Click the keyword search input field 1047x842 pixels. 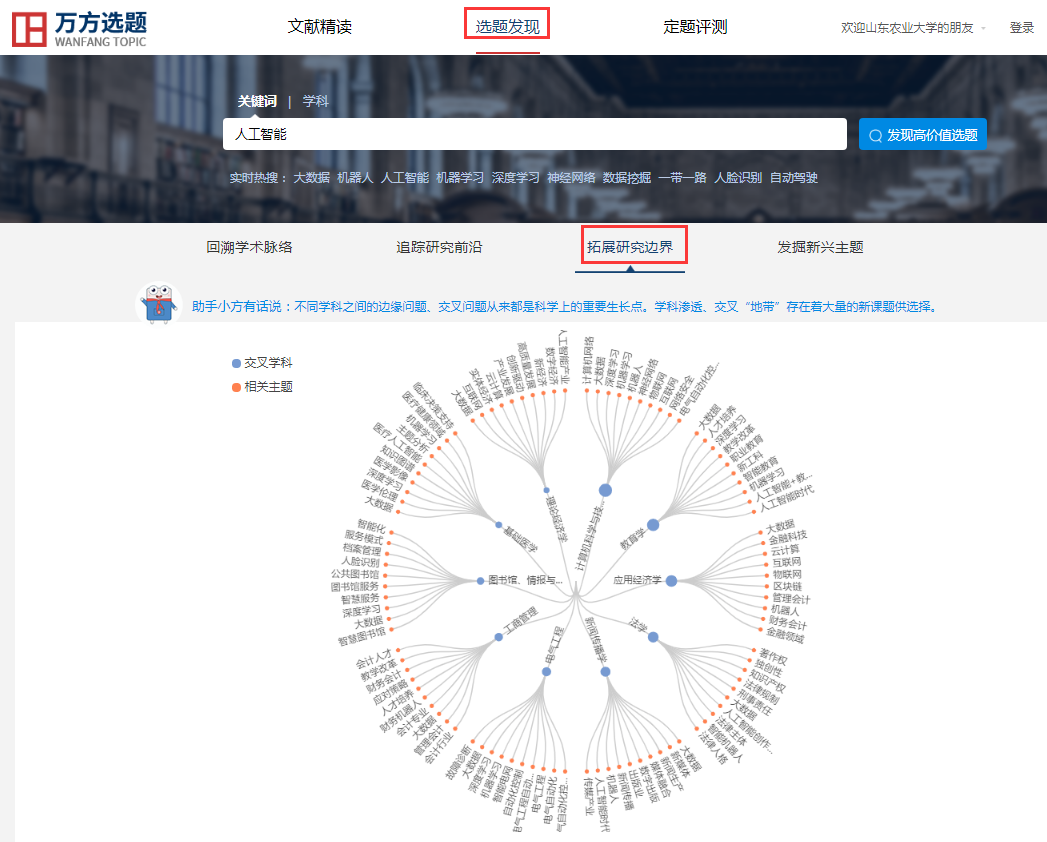[x=534, y=134]
